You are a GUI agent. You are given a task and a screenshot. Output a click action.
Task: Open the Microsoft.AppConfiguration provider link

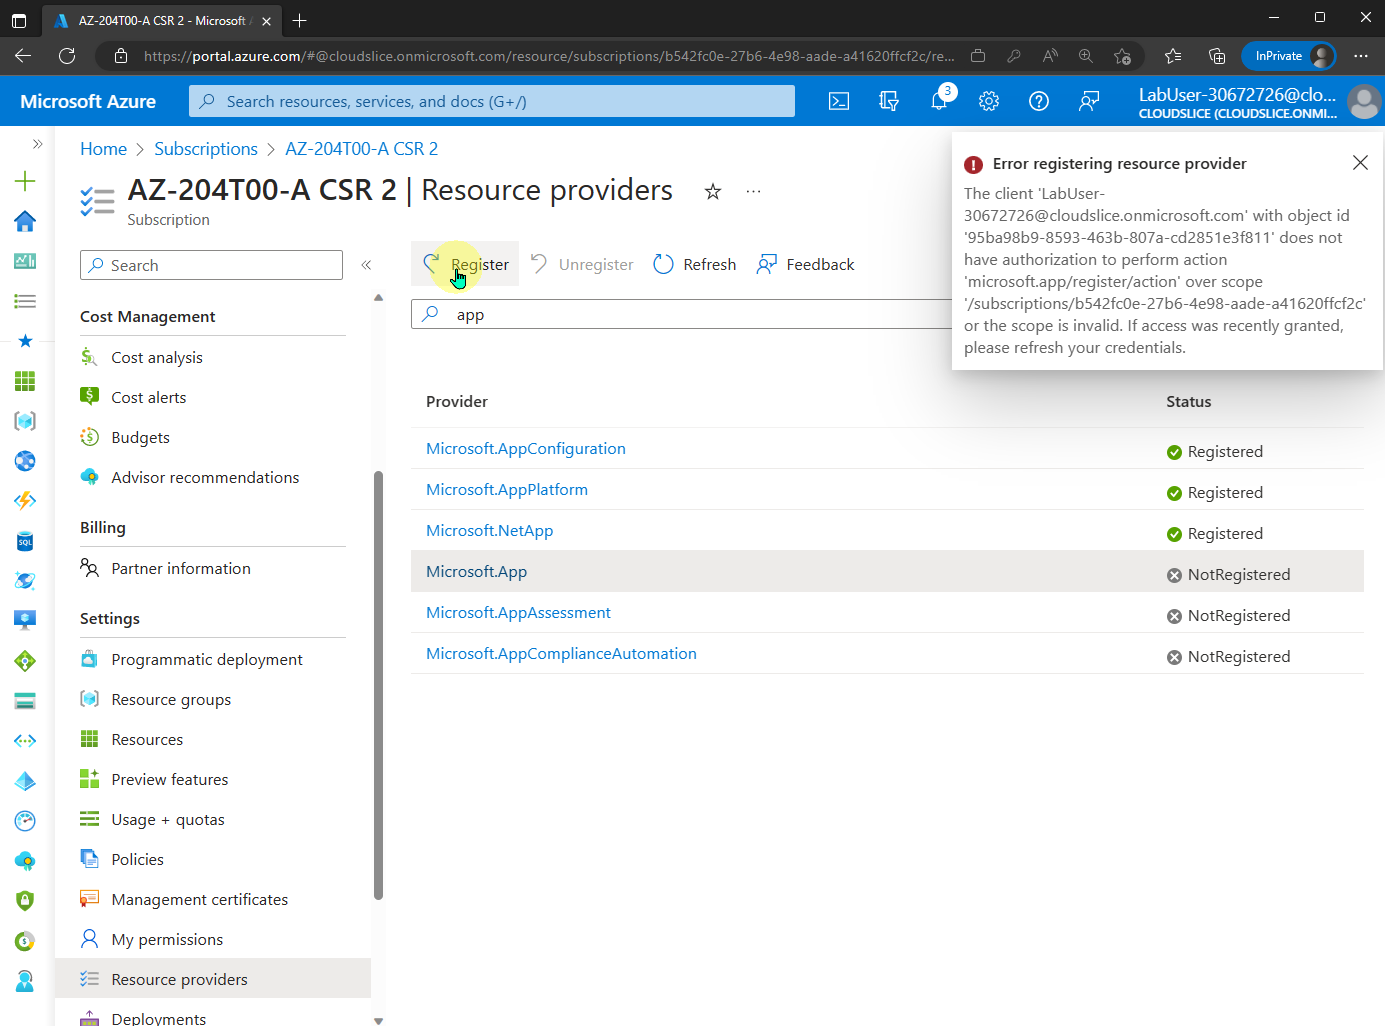(526, 448)
